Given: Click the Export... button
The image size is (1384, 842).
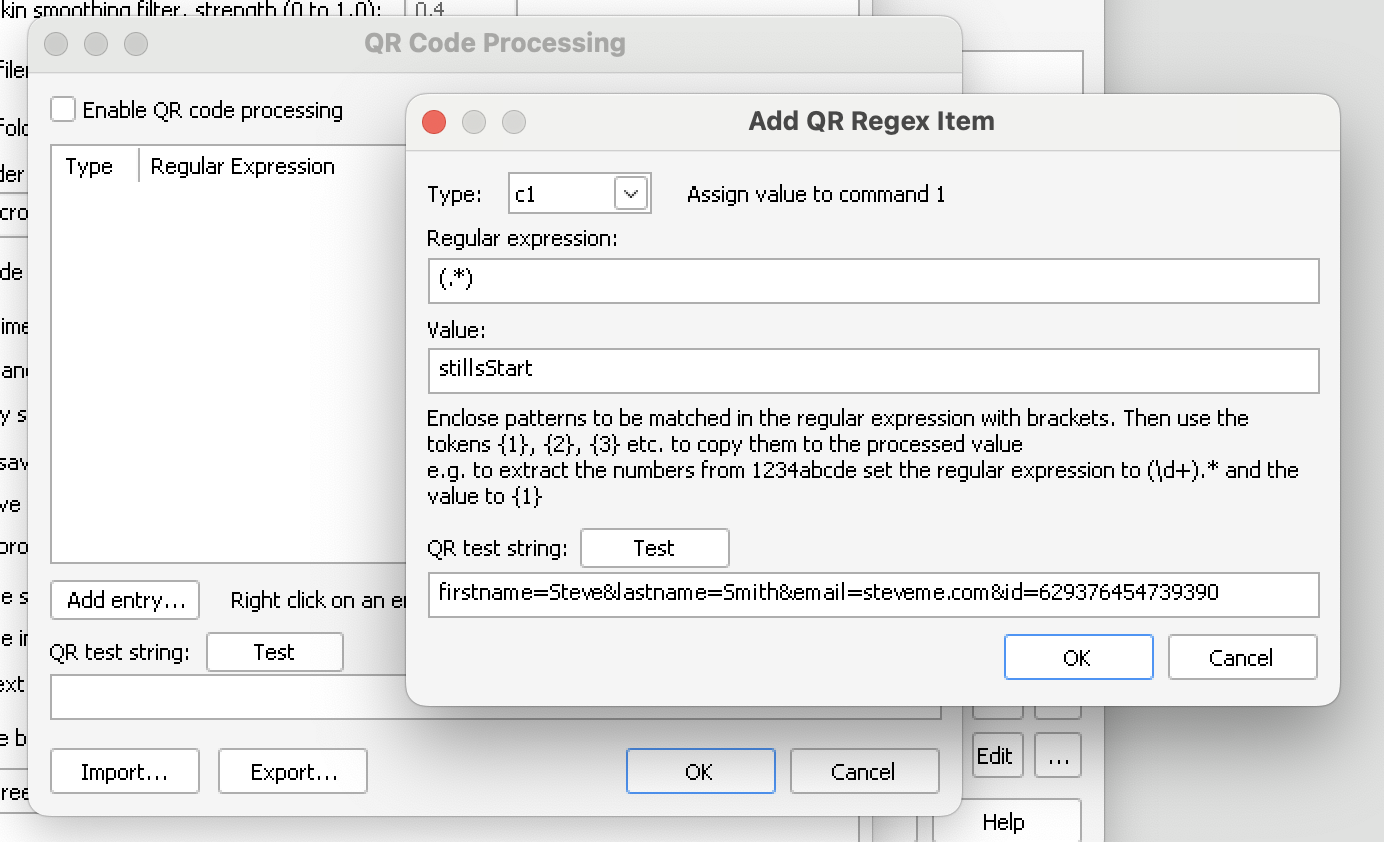Looking at the screenshot, I should [x=293, y=772].
